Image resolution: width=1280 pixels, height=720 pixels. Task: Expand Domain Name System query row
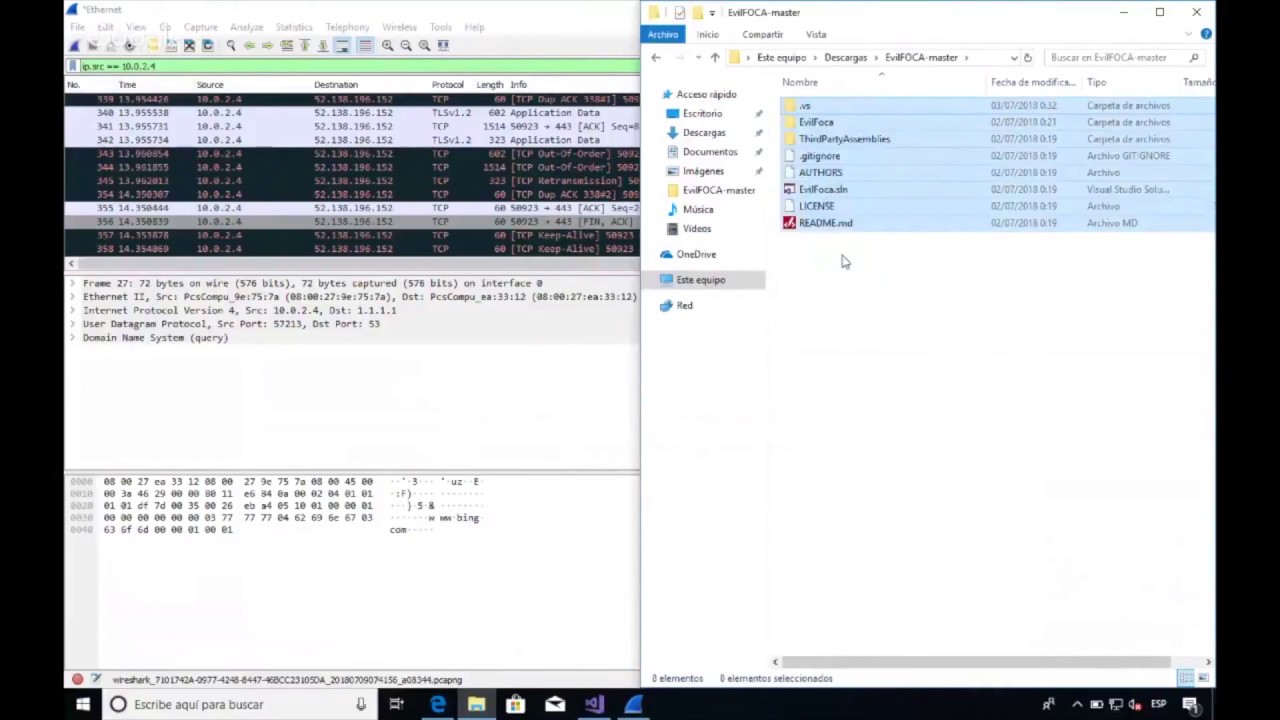point(72,338)
